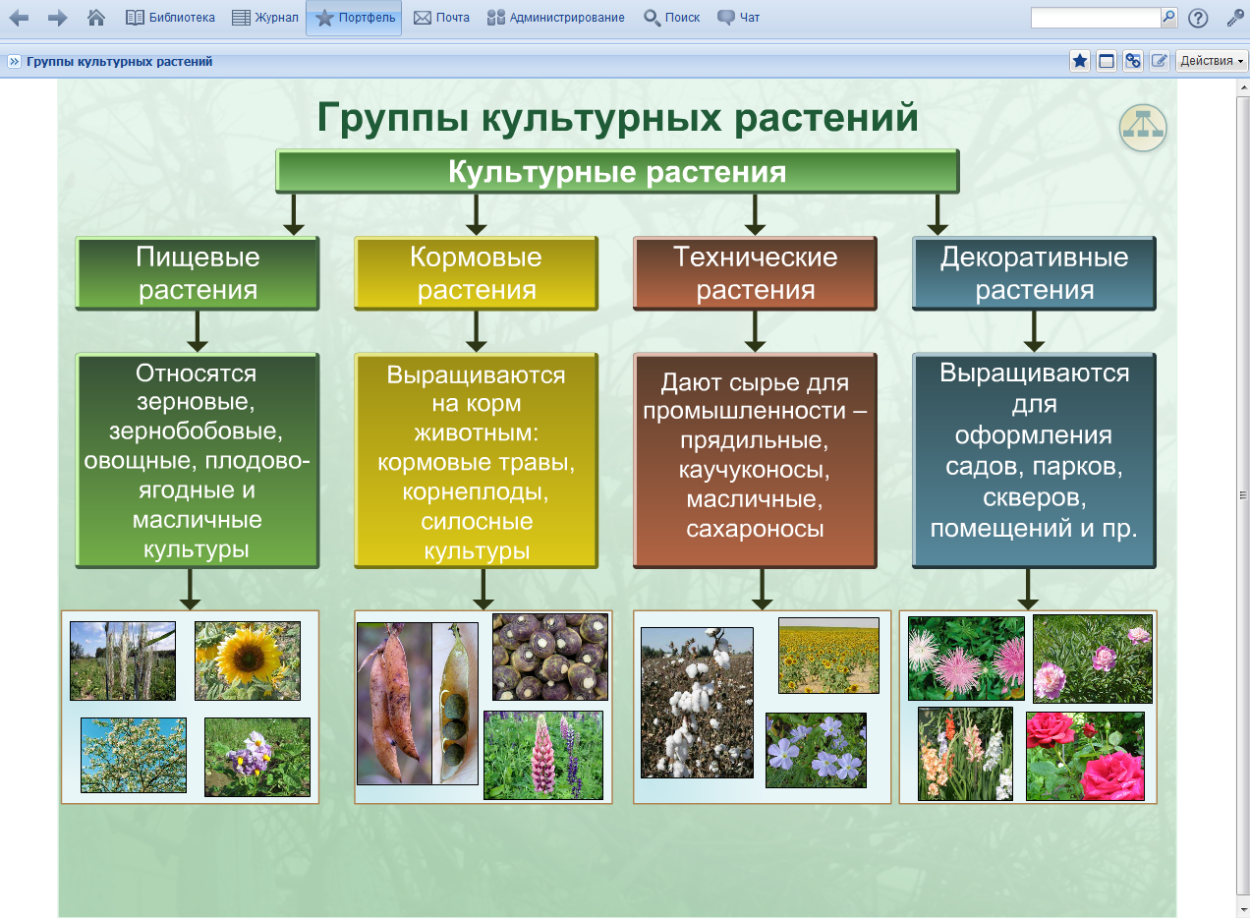Click the edit pencil icon near Действия
This screenshot has height=918, width=1250.
click(1160, 60)
